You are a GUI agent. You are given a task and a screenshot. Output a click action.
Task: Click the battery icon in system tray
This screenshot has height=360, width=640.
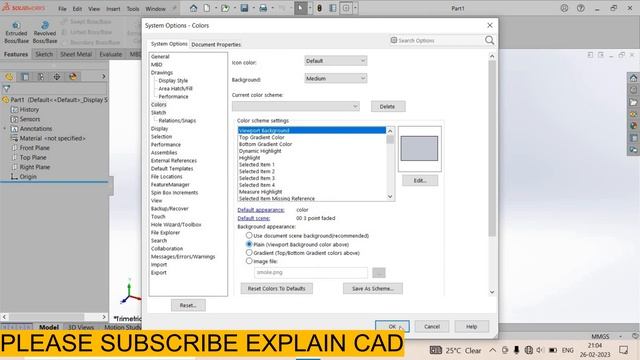(x=553, y=350)
